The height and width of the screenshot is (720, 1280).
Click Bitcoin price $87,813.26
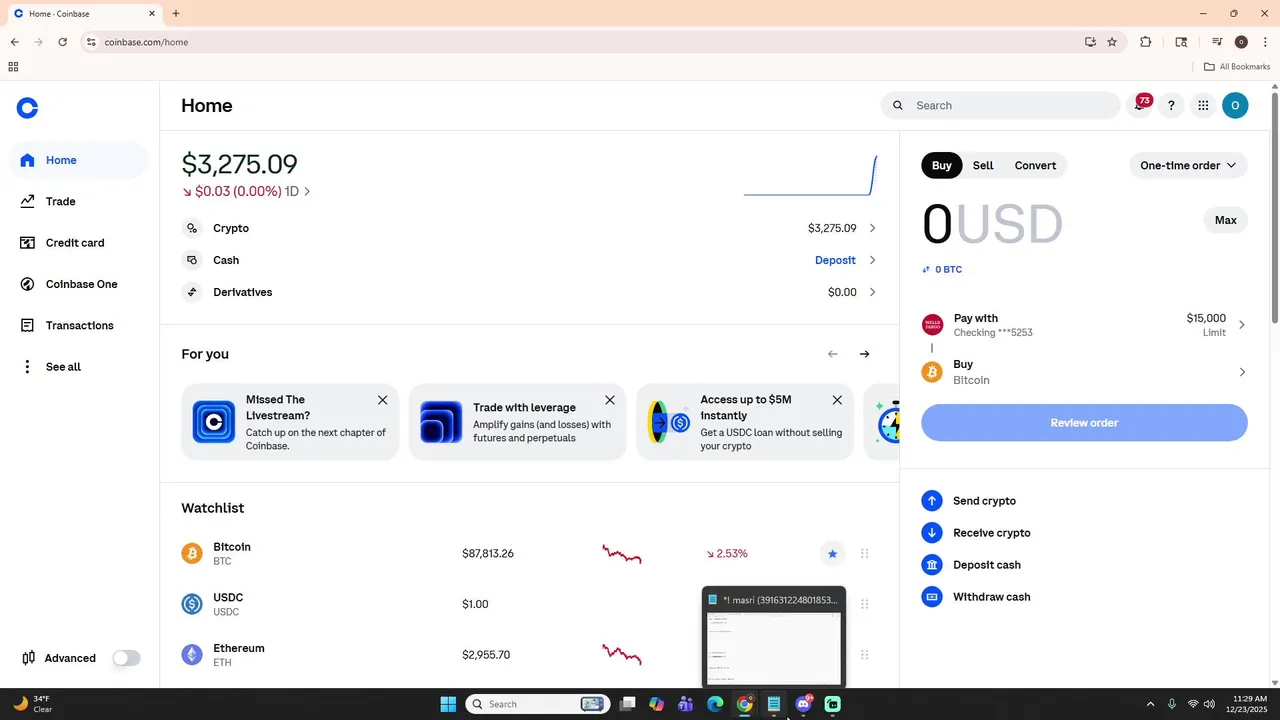tap(488, 553)
